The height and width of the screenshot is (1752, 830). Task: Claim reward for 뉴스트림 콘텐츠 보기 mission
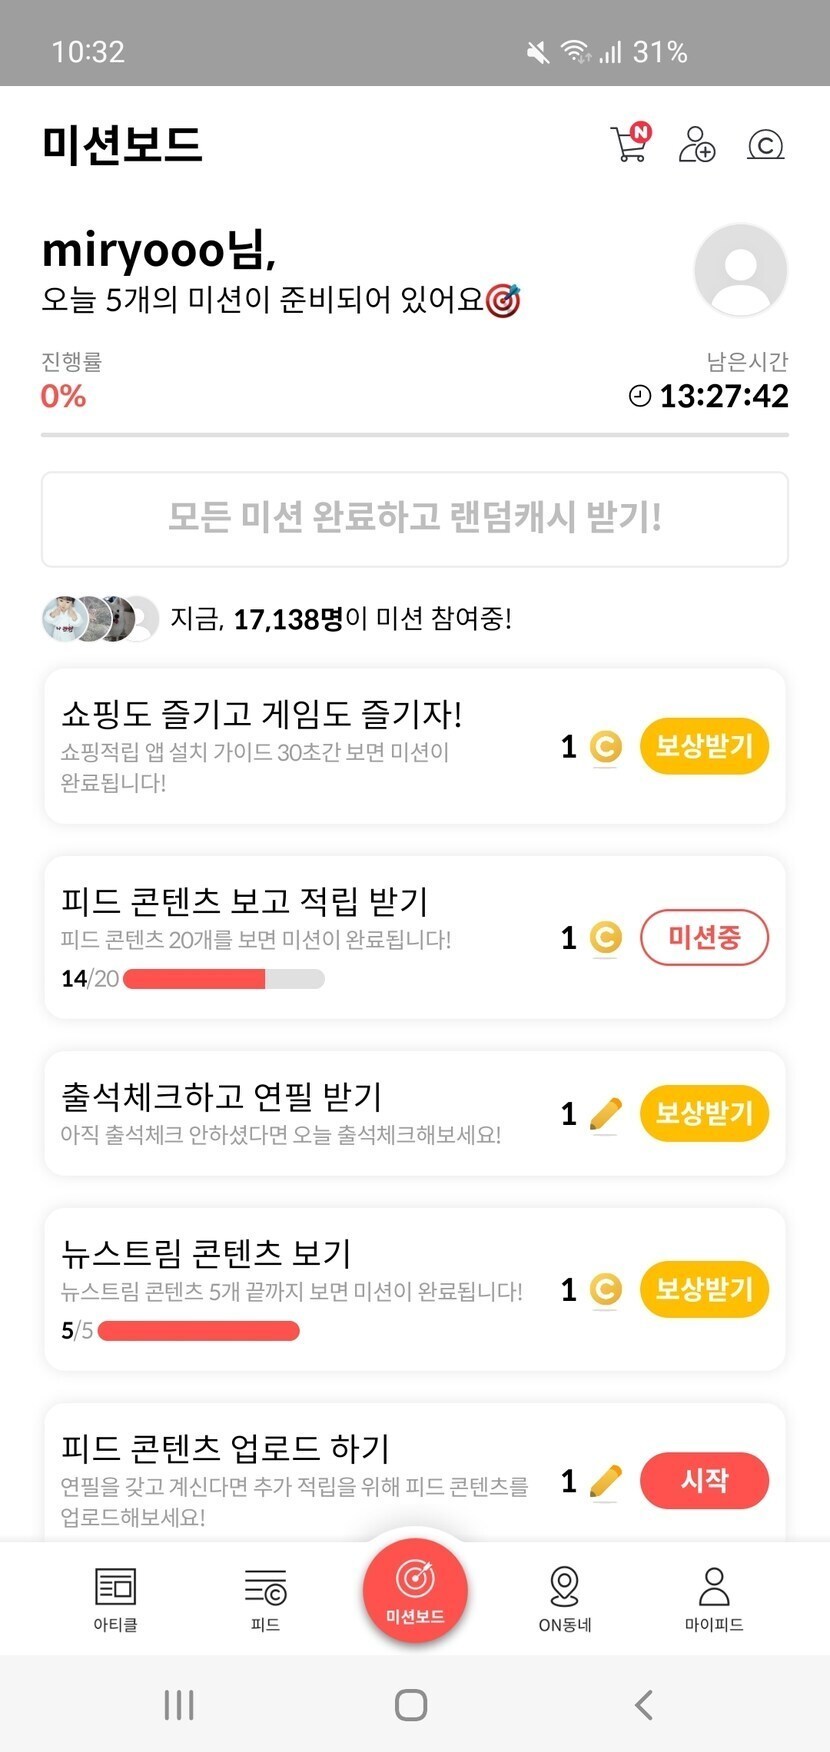point(704,1289)
